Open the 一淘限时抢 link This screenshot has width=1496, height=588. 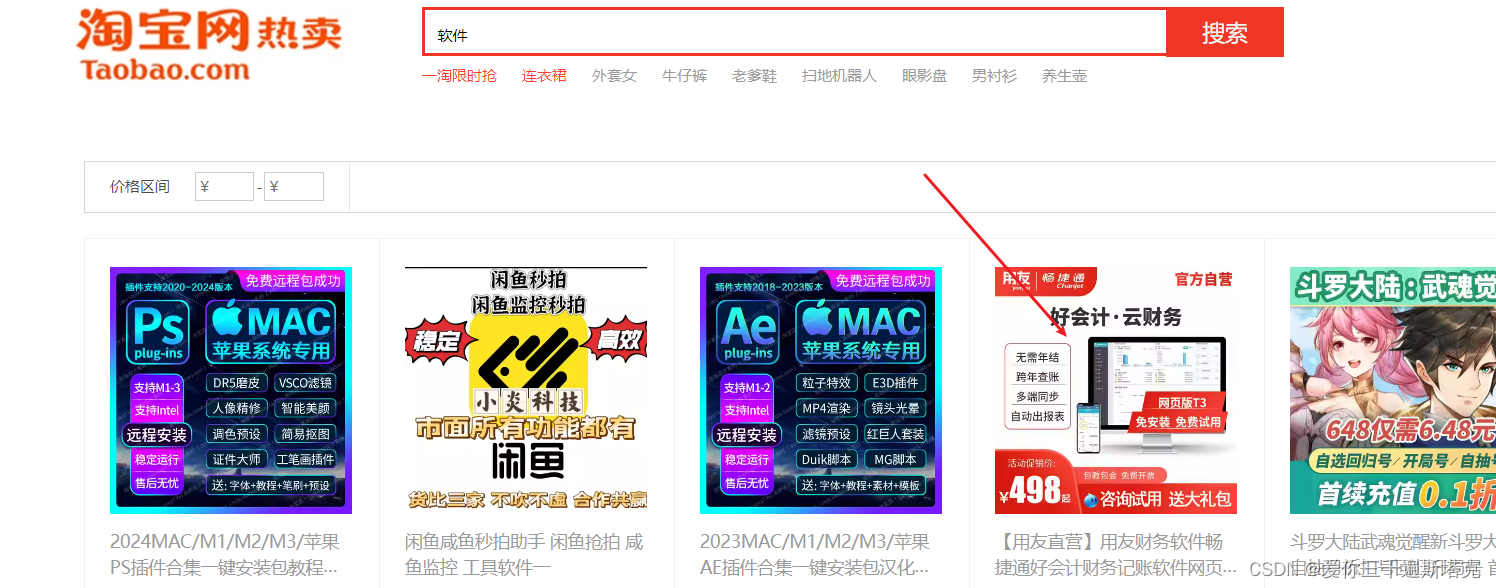pos(459,76)
